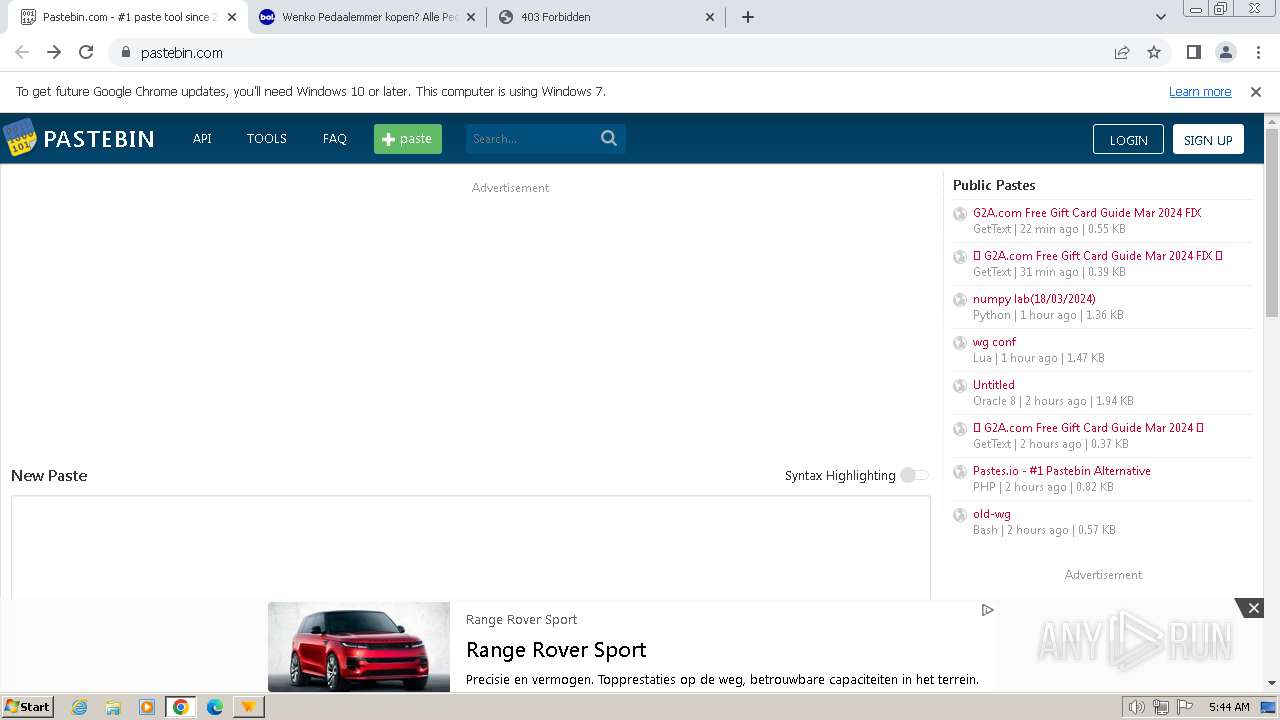Open the TOOLS menu item
Image resolution: width=1280 pixels, height=720 pixels.
(267, 139)
